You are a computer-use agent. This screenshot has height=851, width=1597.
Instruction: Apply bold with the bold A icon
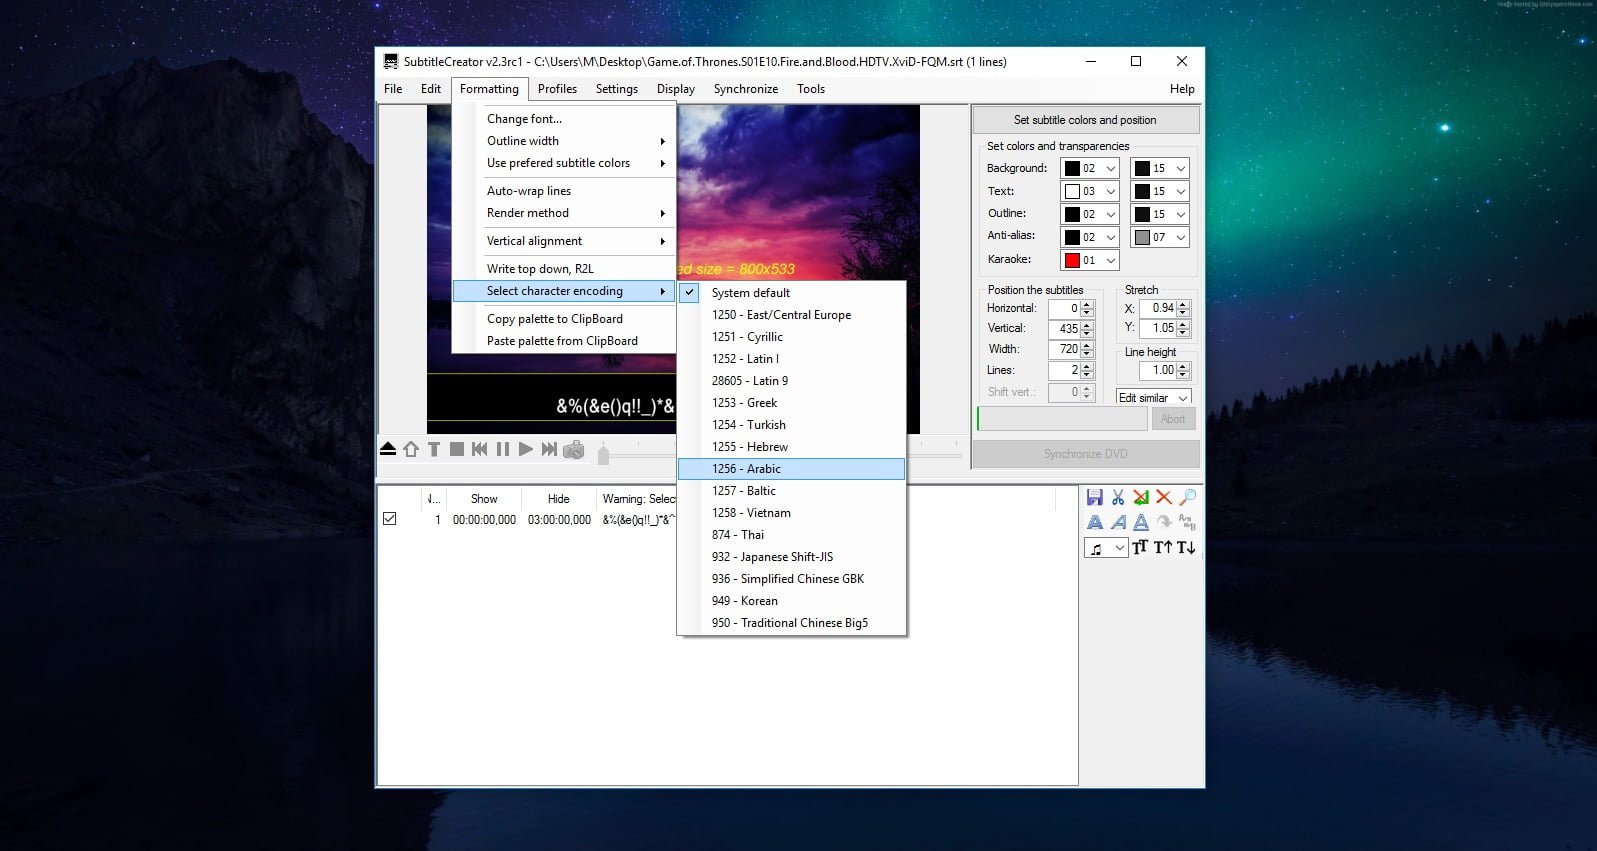1095,522
